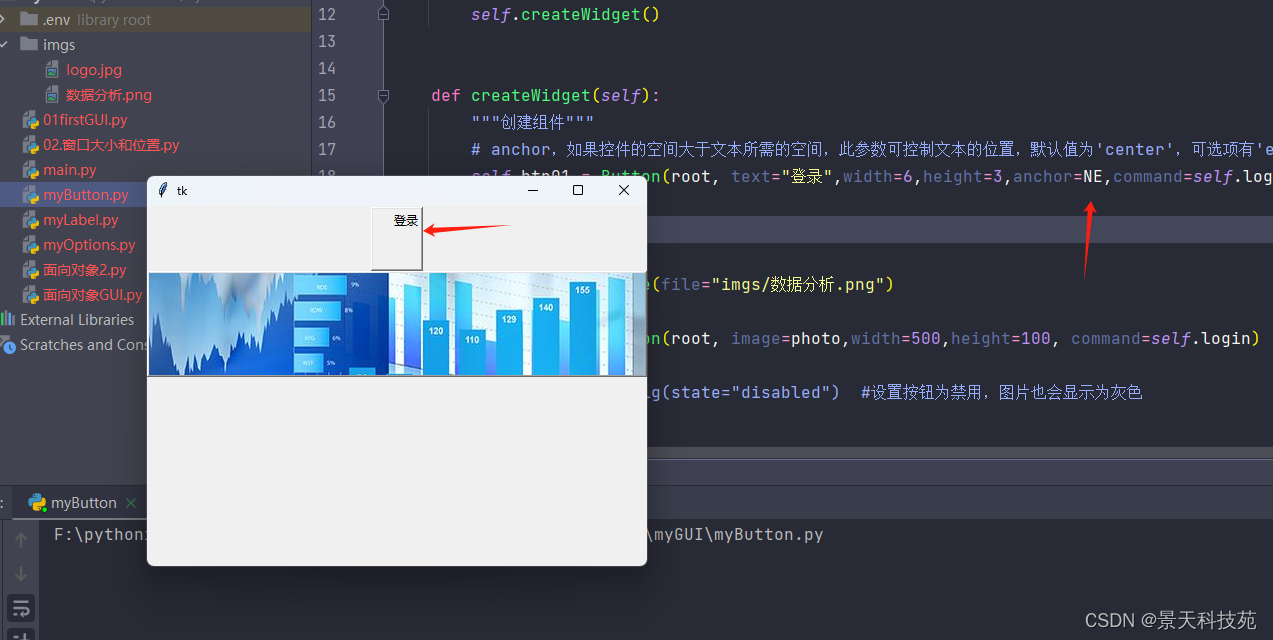Screen dimensions: 1273x640
Task: Click the .env folder icon
Action: (x=28, y=19)
